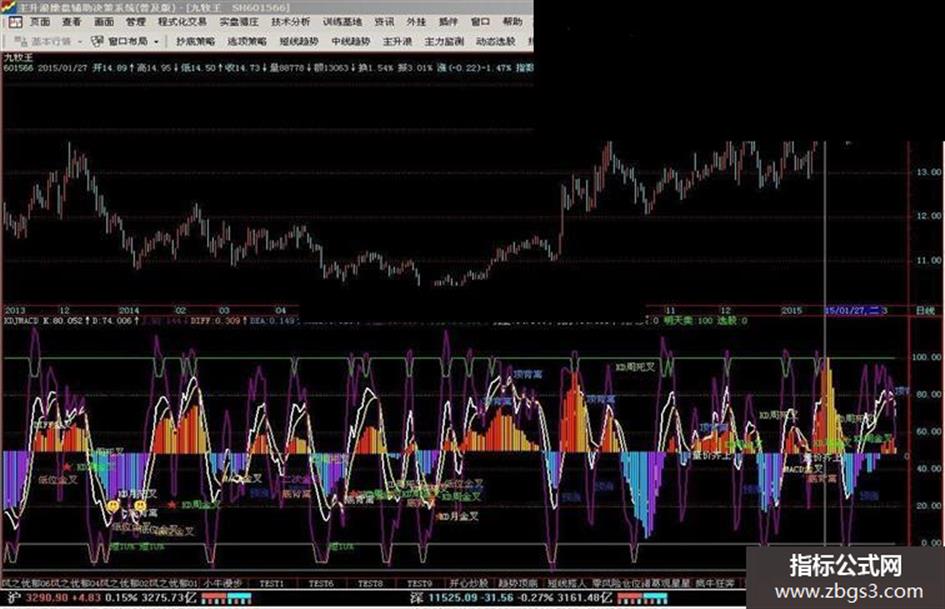This screenshot has width=945, height=609.
Task: Open the 查看 menu
Action: 72,22
